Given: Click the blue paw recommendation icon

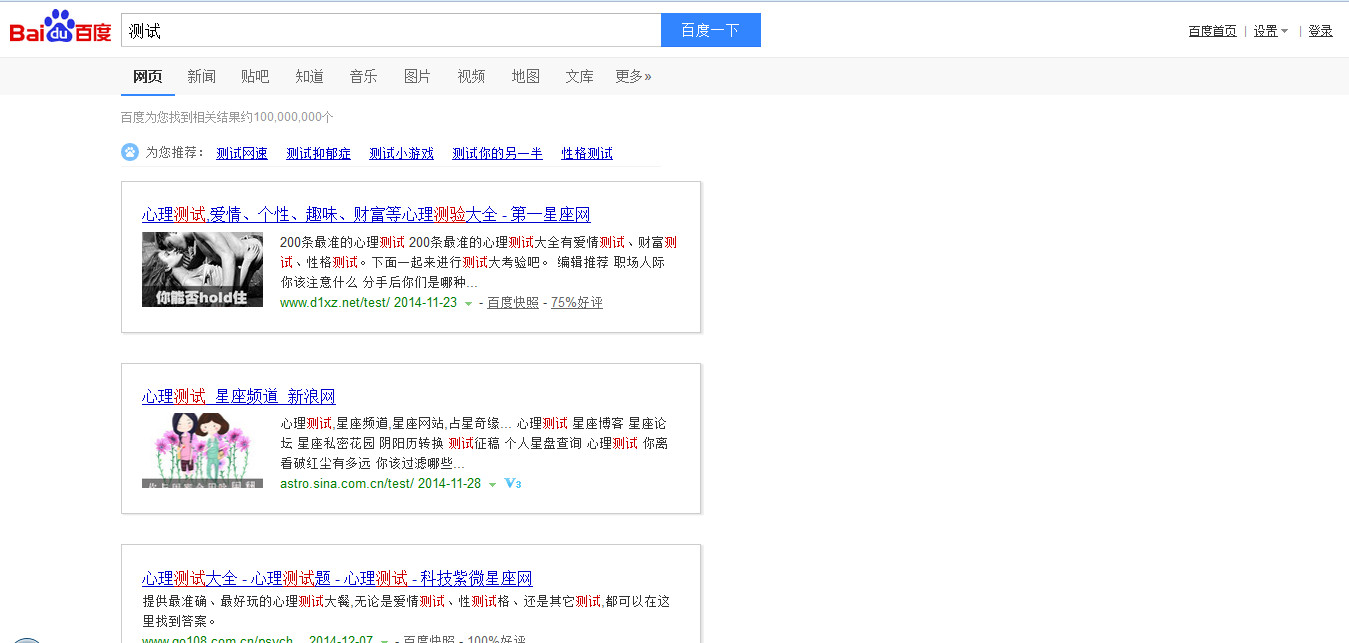Looking at the screenshot, I should (x=130, y=152).
